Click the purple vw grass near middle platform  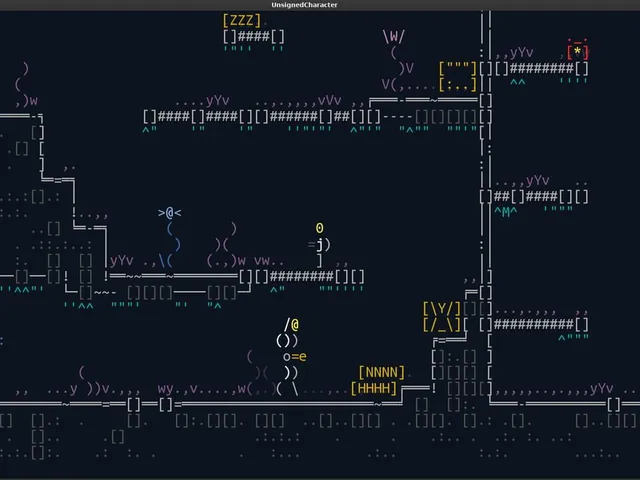262,260
